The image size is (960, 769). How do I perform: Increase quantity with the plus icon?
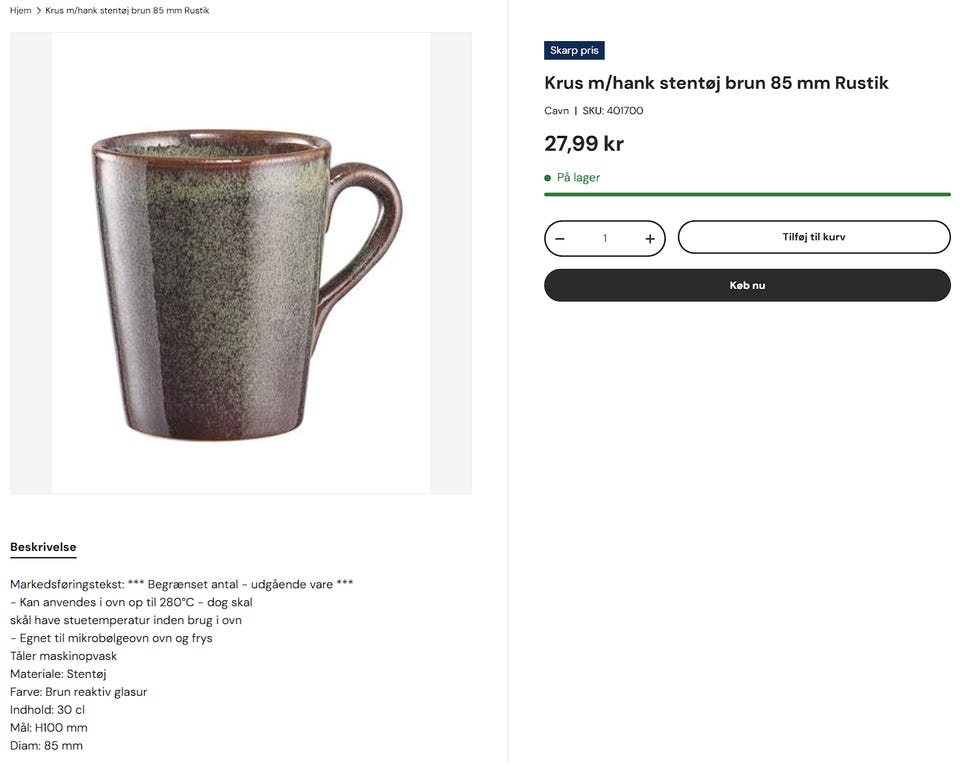point(650,239)
